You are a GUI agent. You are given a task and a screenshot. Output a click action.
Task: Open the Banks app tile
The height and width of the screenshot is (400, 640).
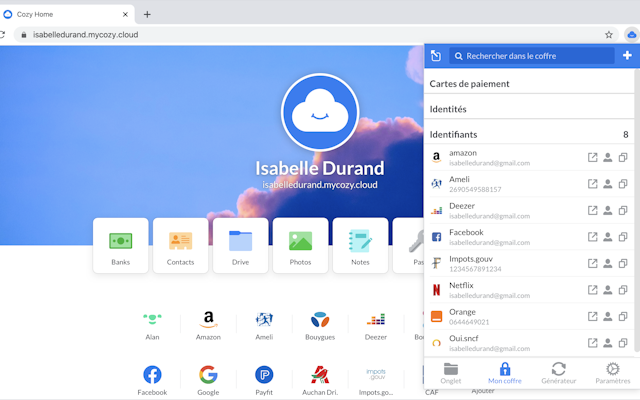(x=120, y=245)
